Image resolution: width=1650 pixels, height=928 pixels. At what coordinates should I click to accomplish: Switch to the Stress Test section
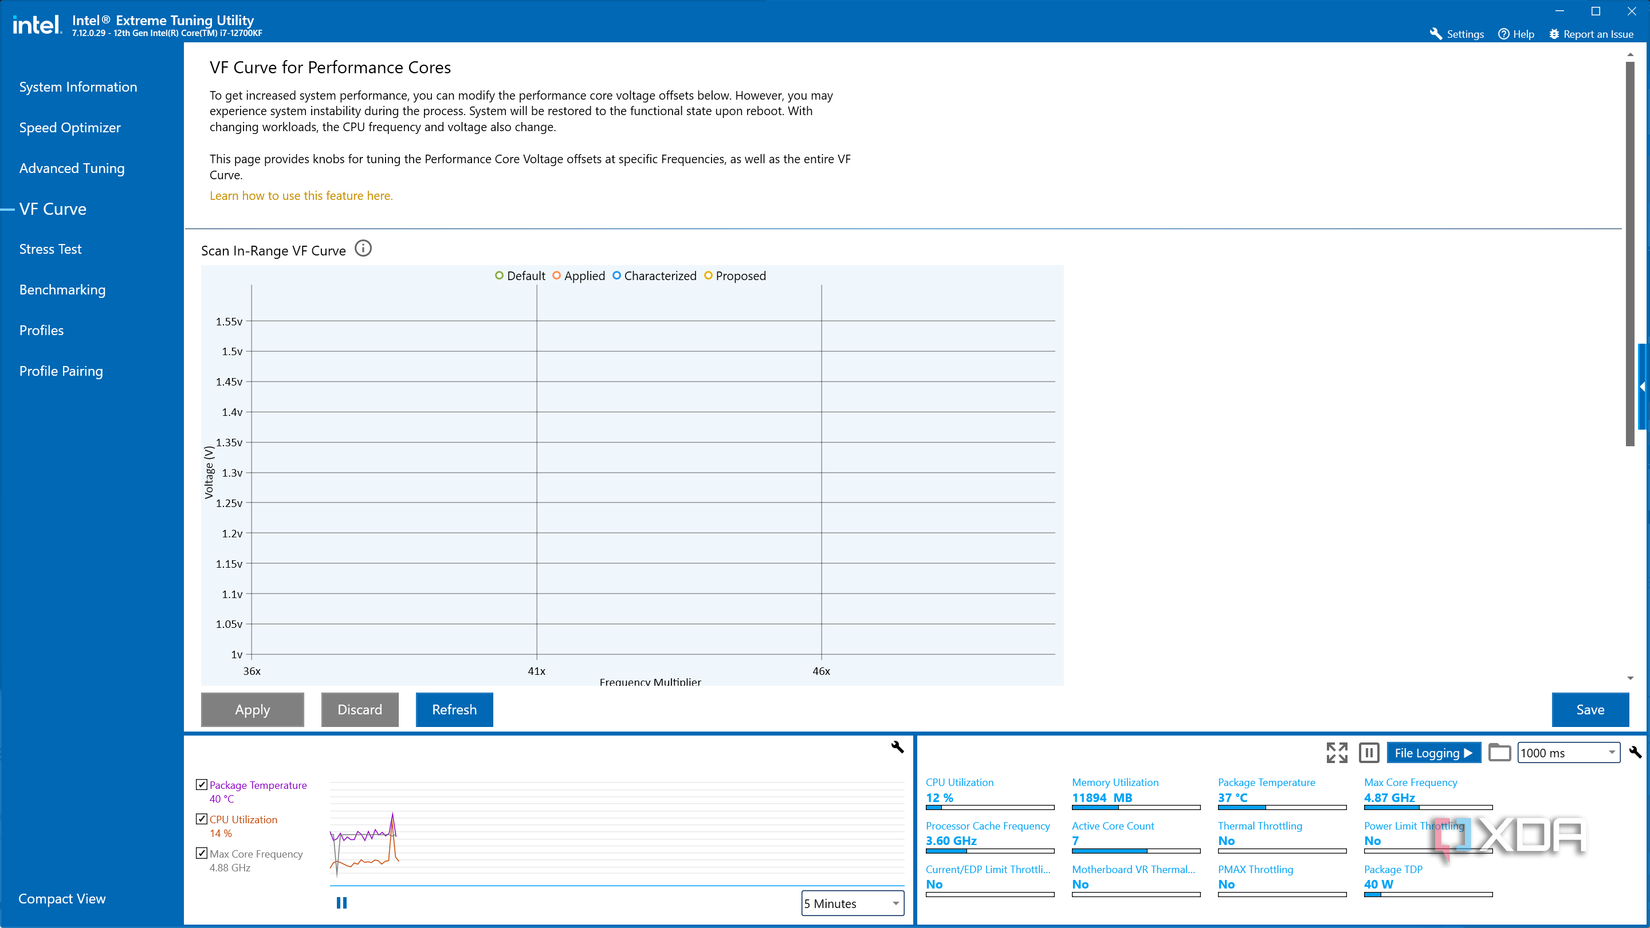coord(50,249)
